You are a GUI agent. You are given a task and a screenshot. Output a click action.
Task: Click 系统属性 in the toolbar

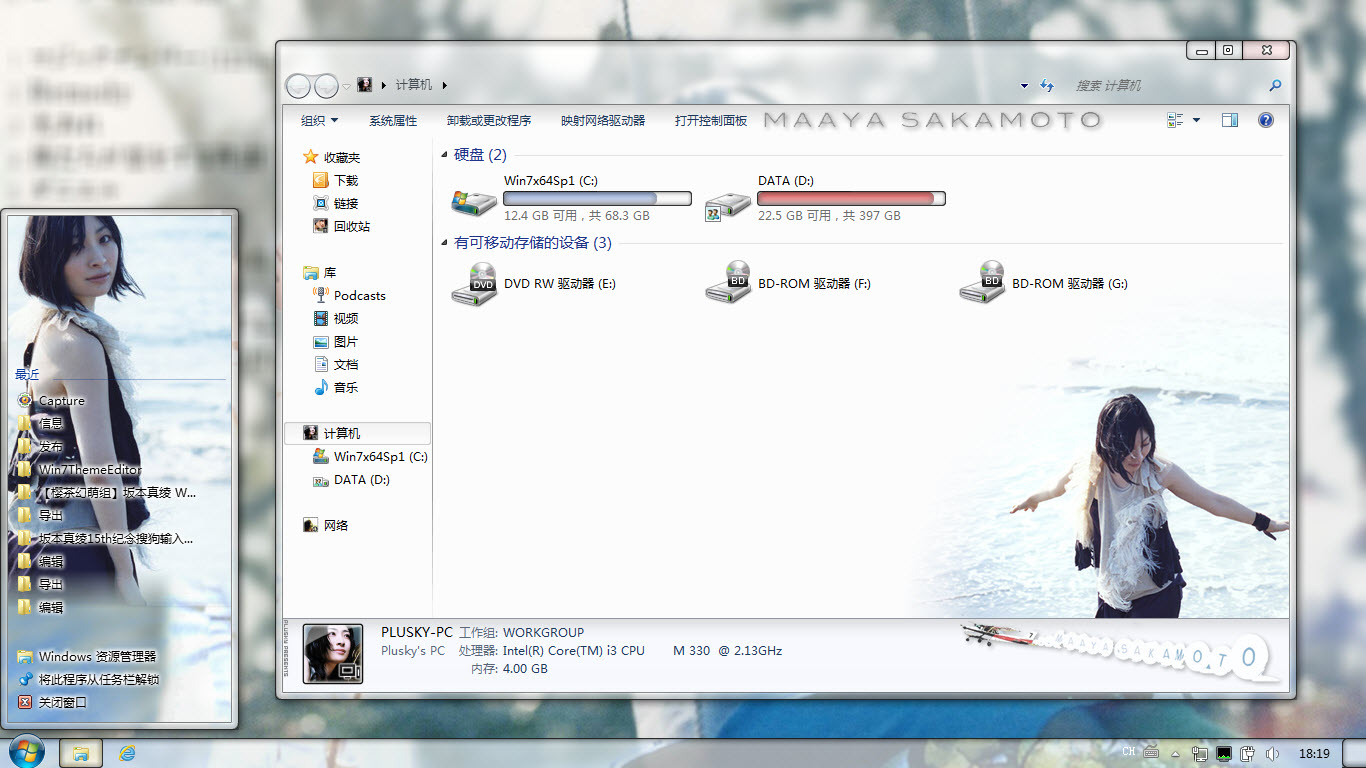393,120
